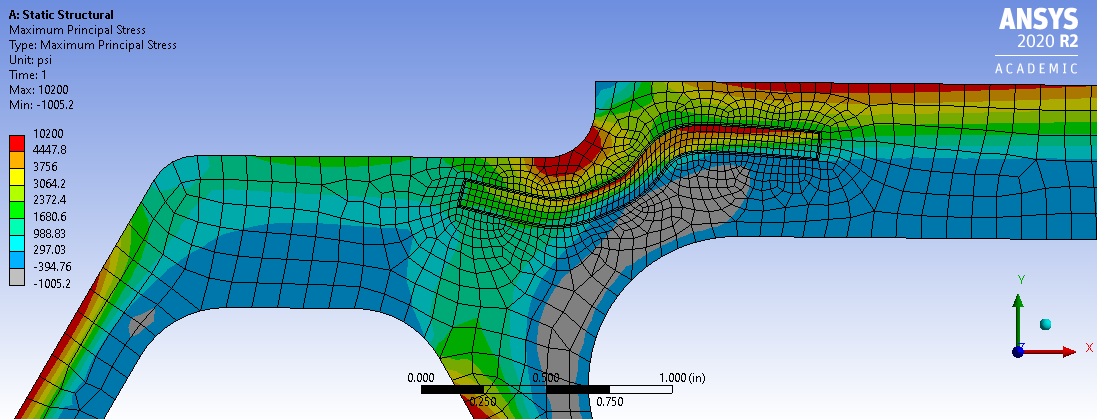Click the scale ruler label 0.000

coord(421,378)
